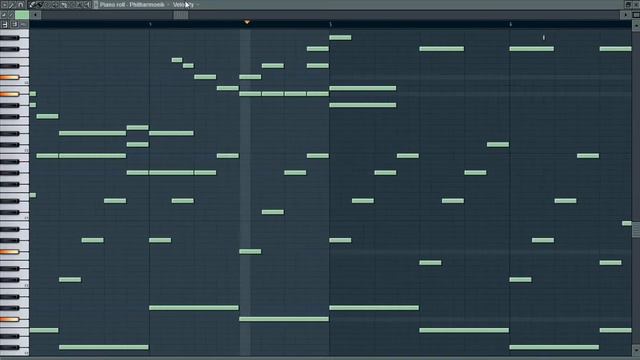This screenshot has width=640, height=360.
Task: Open the piano roll tools wrench menu
Action: tap(12, 5)
